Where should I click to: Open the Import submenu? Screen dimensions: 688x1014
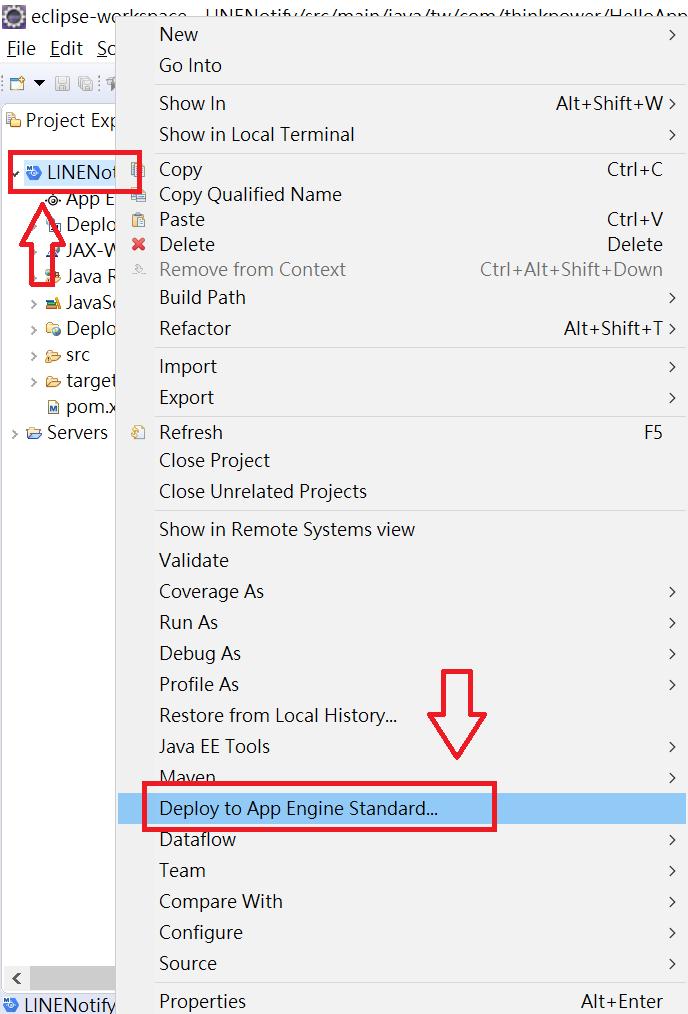(402, 367)
